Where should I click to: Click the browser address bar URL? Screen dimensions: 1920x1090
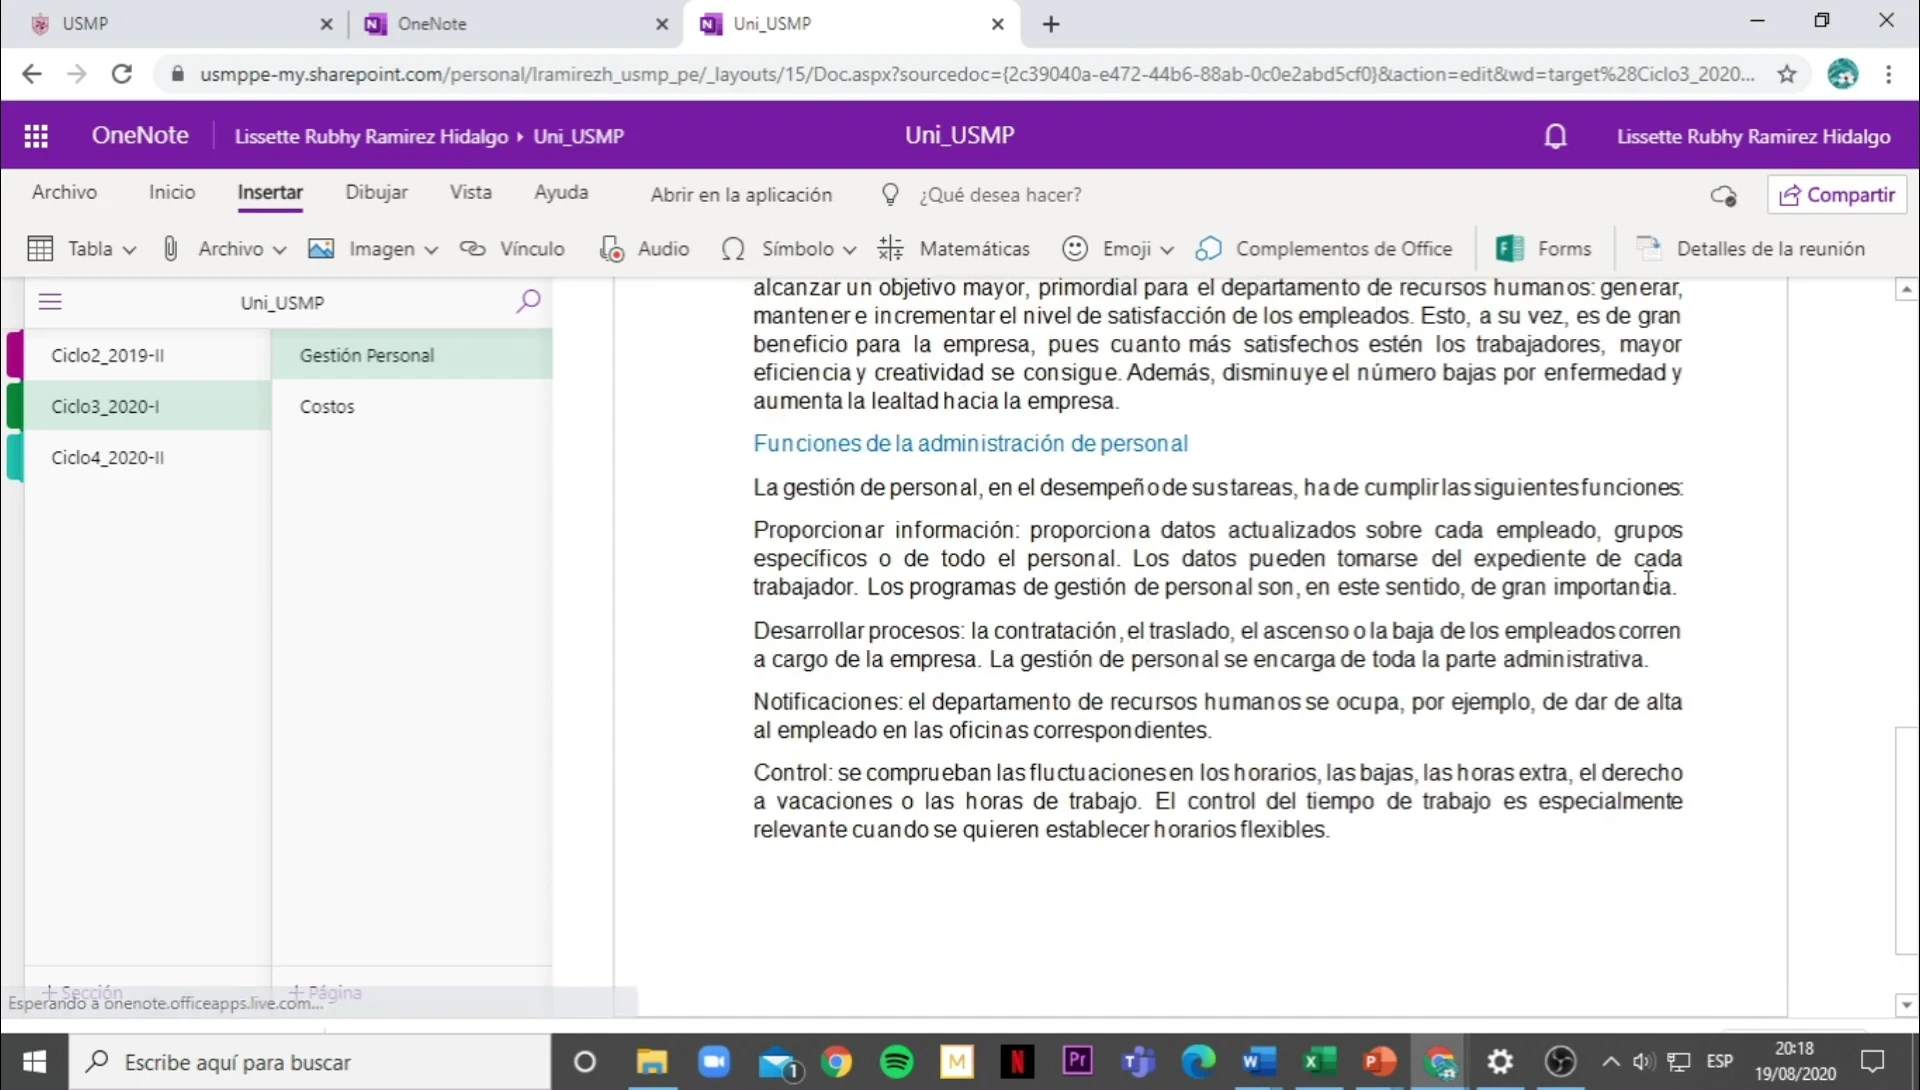click(x=977, y=74)
